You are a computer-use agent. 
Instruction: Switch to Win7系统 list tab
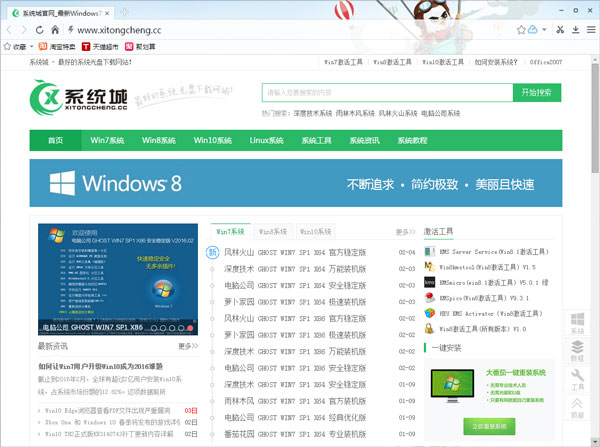(230, 232)
